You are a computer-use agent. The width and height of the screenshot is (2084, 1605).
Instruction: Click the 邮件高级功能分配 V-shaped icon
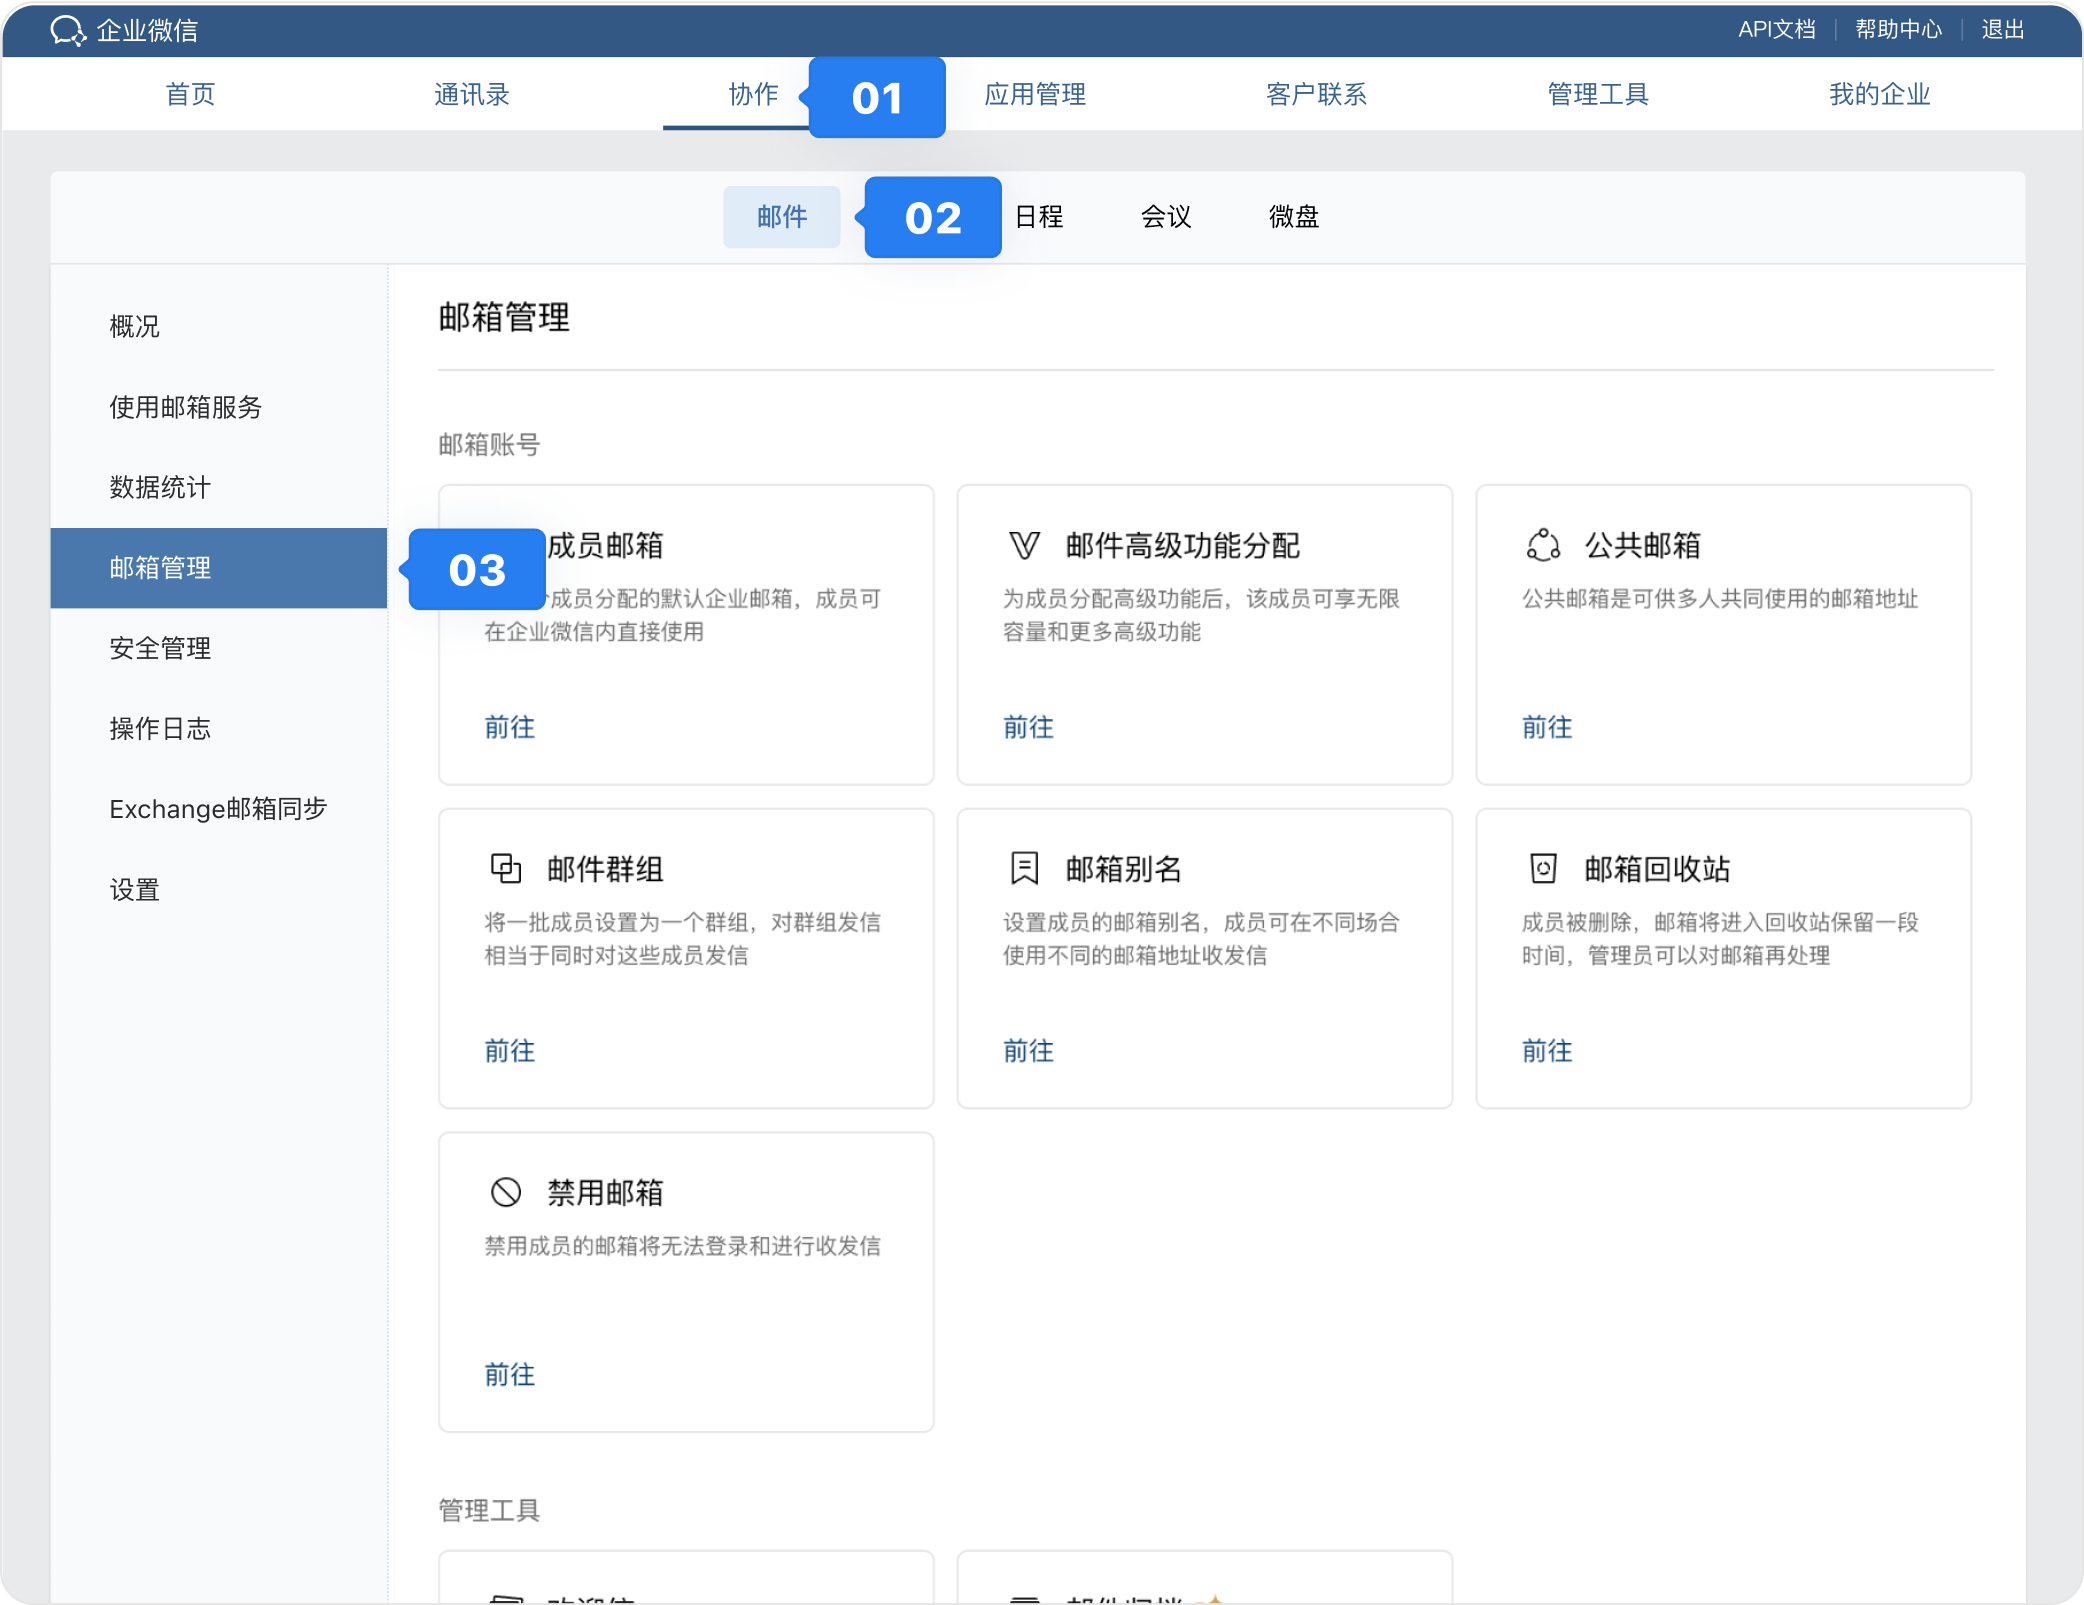pyautogui.click(x=1024, y=545)
